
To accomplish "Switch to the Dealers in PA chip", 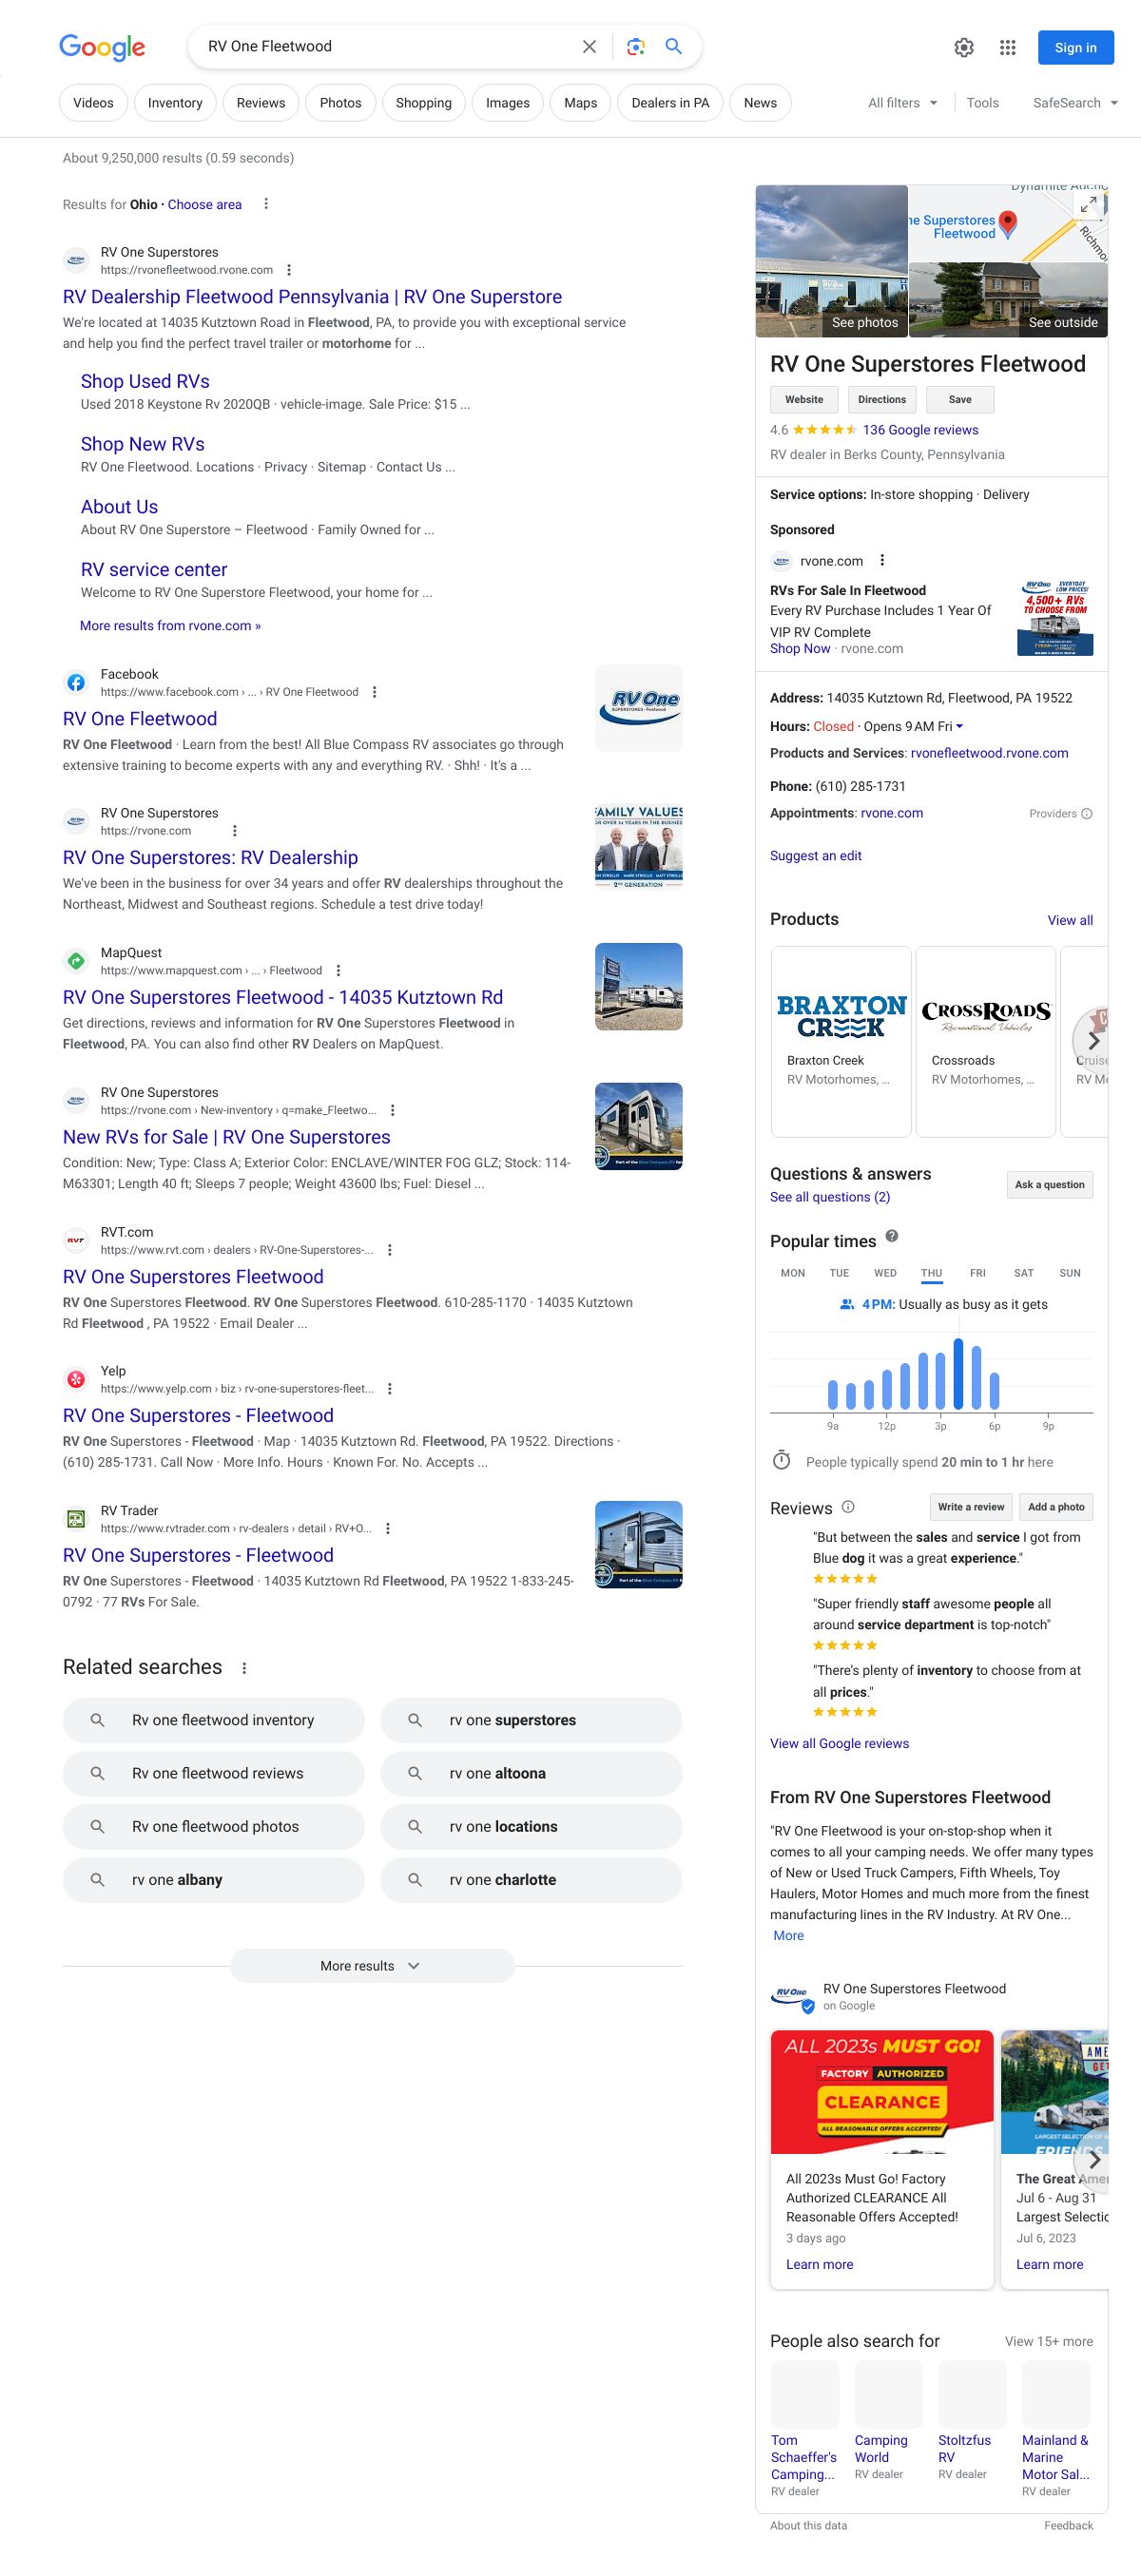I will (670, 103).
